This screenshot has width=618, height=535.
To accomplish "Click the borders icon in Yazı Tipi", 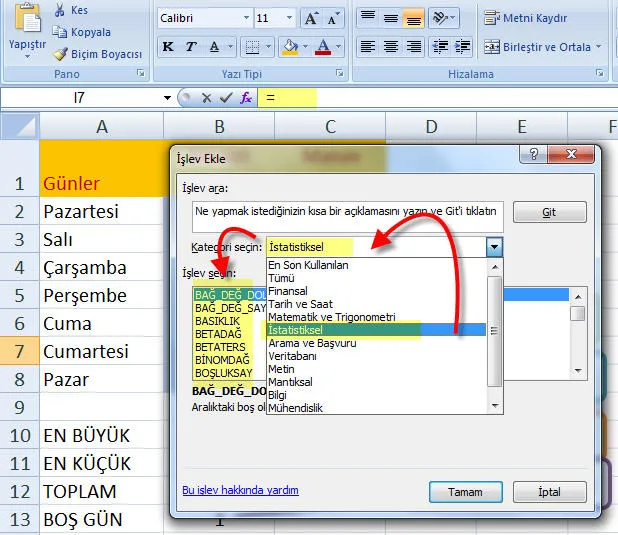I will click(x=253, y=47).
